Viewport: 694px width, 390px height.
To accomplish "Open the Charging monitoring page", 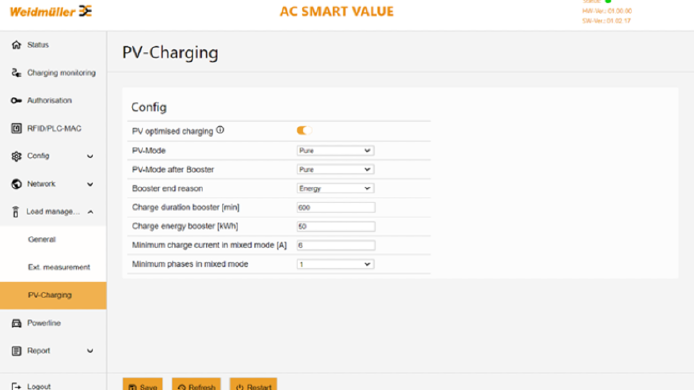I will click(x=61, y=73).
